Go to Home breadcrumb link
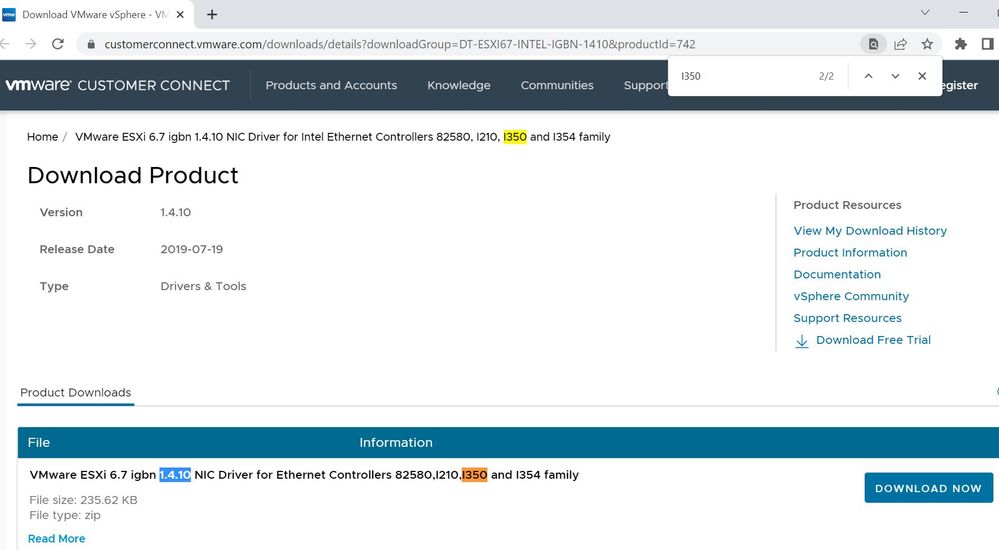This screenshot has width=999, height=550. pos(42,136)
